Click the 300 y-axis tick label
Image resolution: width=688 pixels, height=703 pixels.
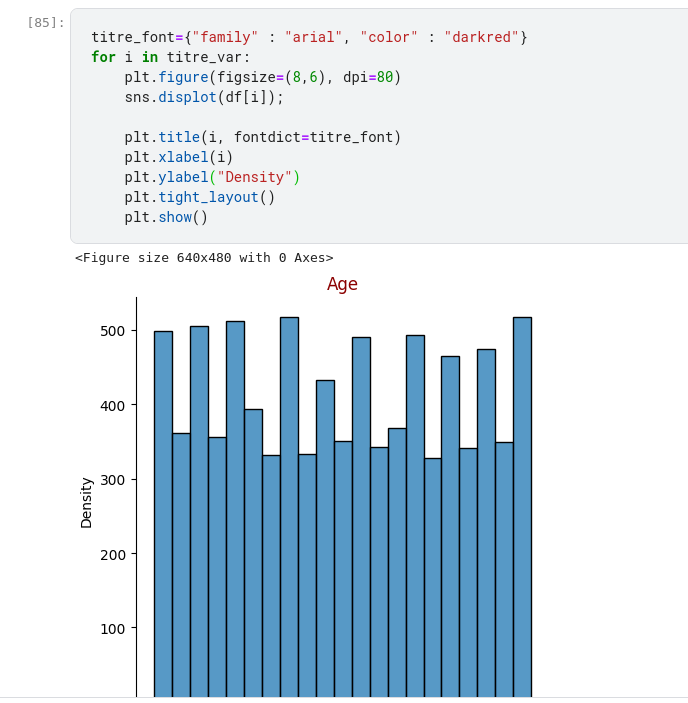tap(112, 480)
